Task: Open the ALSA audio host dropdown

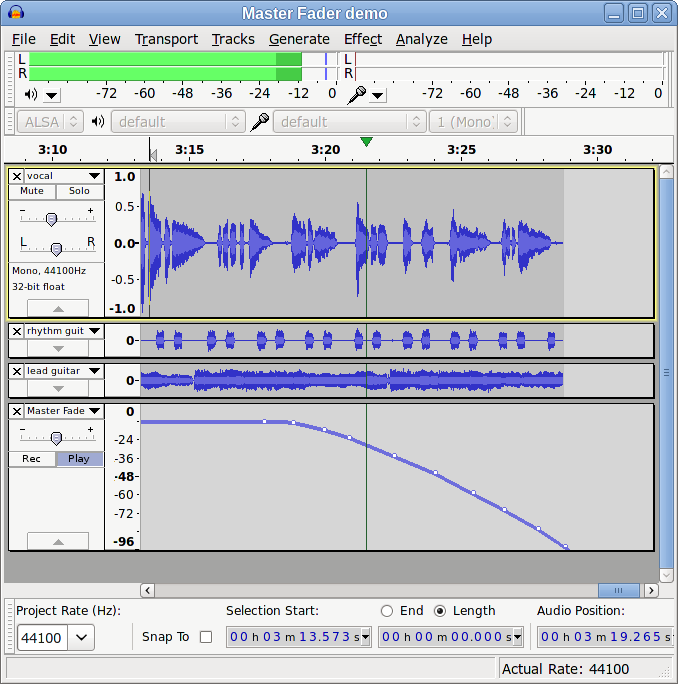Action: [x=51, y=122]
